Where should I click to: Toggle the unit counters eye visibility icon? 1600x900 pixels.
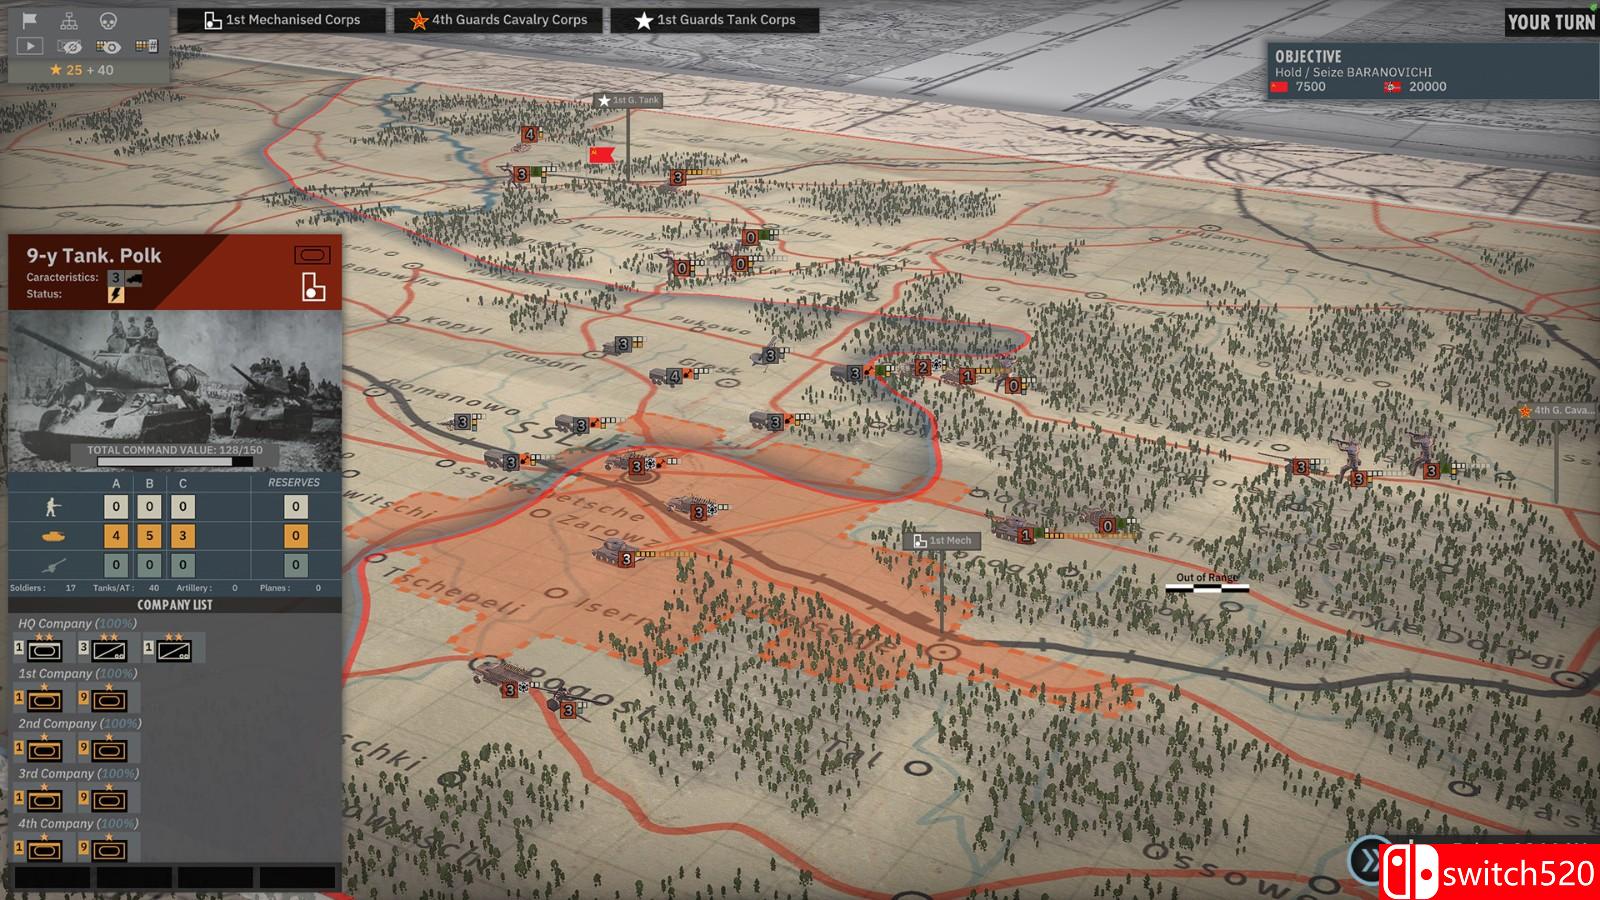click(108, 46)
